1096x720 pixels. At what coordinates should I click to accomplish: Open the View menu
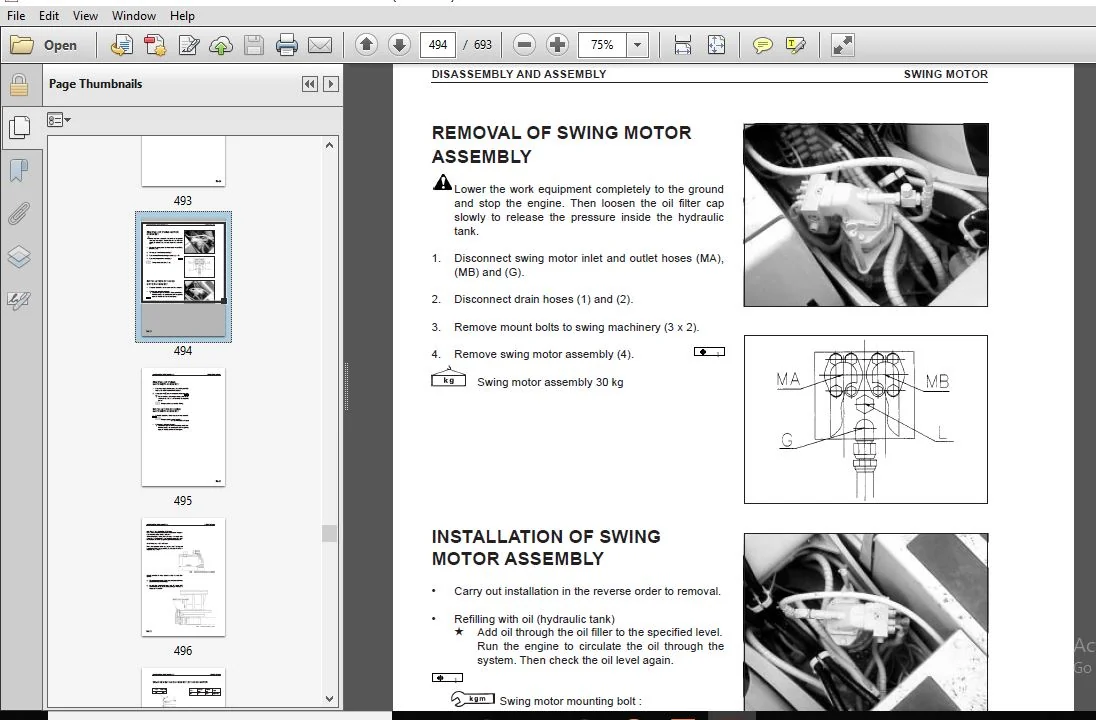85,15
